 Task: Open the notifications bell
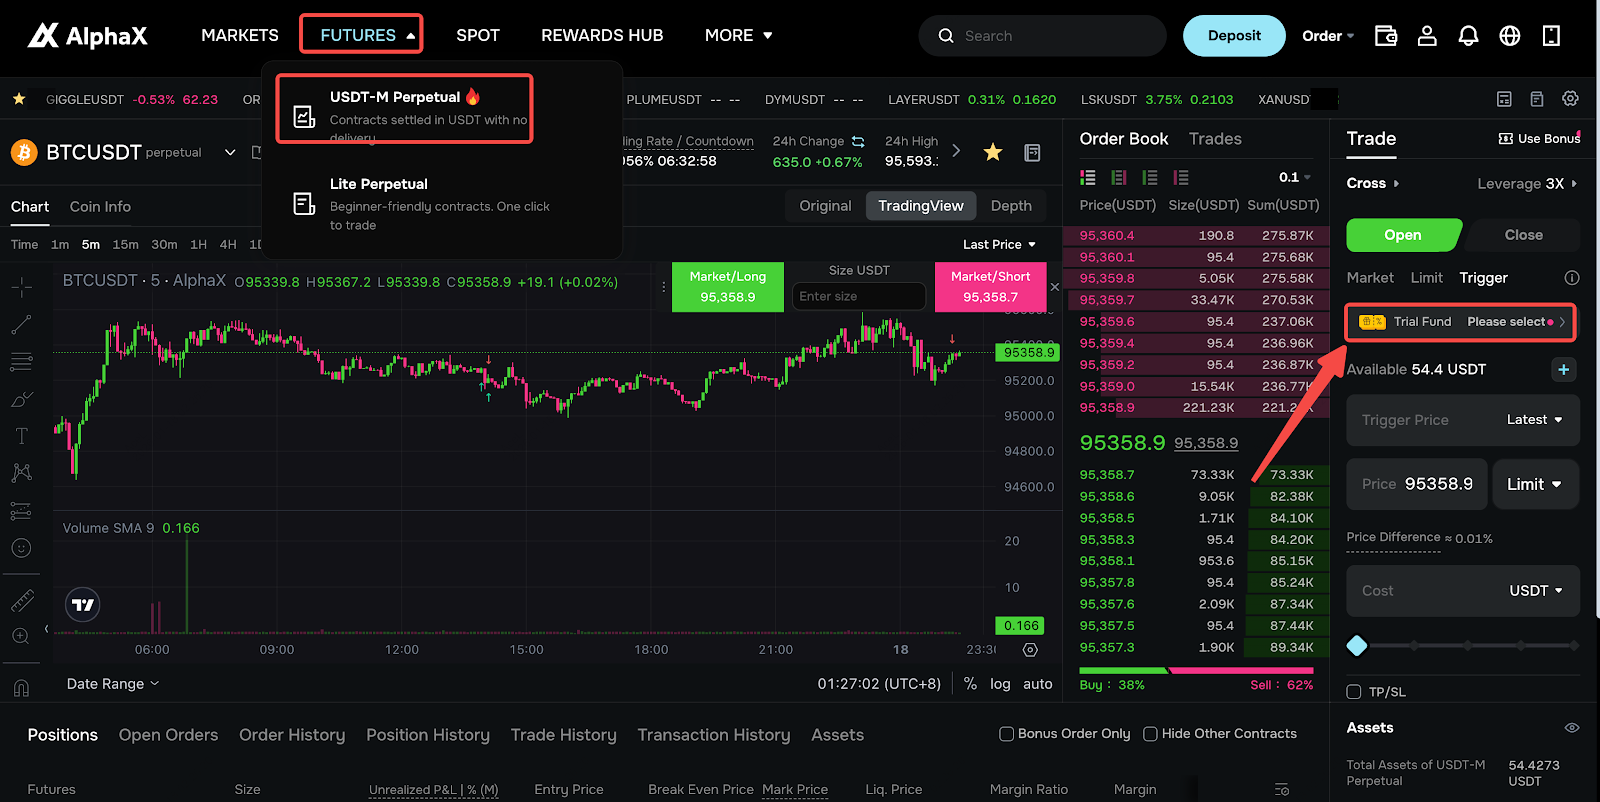pos(1468,36)
